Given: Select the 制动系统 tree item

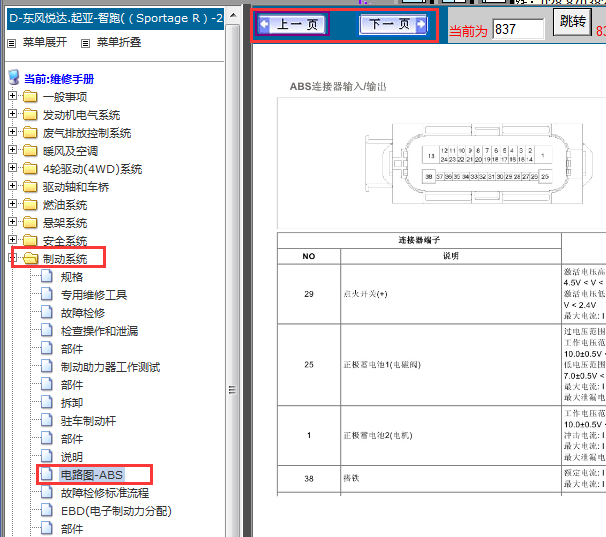Looking at the screenshot, I should 65,259.
